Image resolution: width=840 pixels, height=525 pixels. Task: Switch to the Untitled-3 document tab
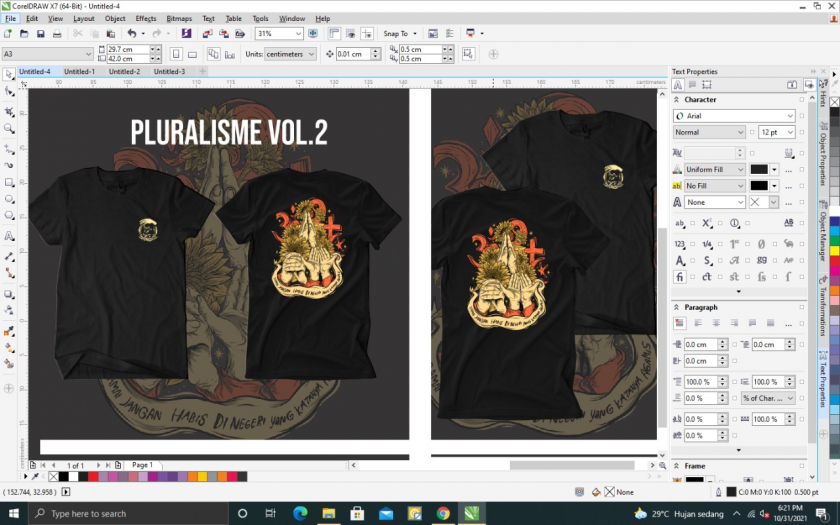coord(169,71)
